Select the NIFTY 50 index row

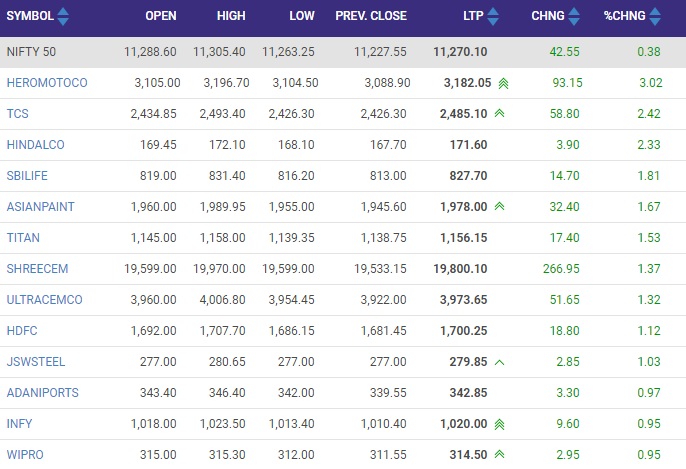[343, 52]
